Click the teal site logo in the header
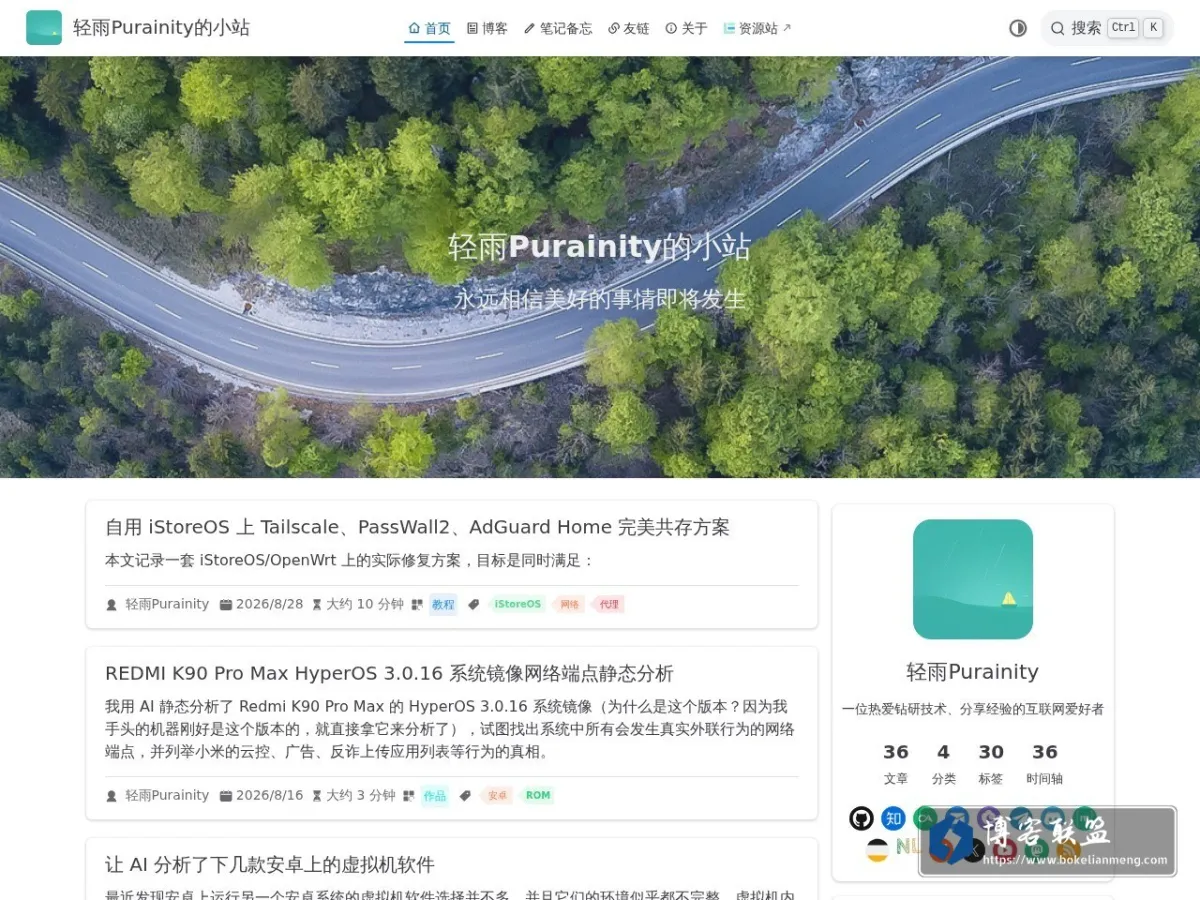 tap(44, 28)
